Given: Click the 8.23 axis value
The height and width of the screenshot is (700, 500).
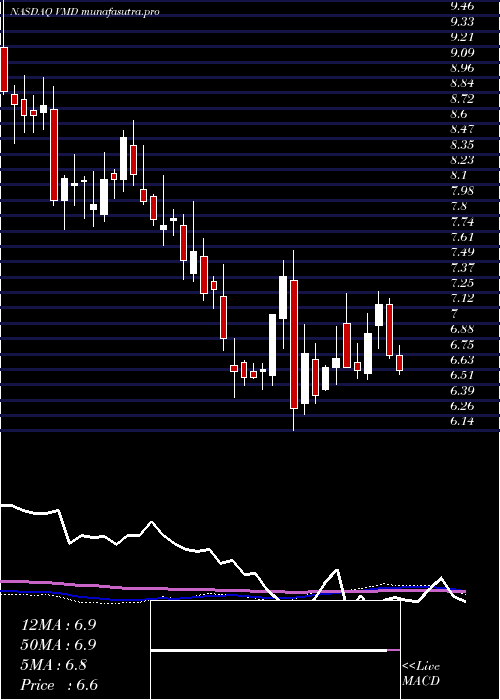Looking at the screenshot, I should point(462,160).
